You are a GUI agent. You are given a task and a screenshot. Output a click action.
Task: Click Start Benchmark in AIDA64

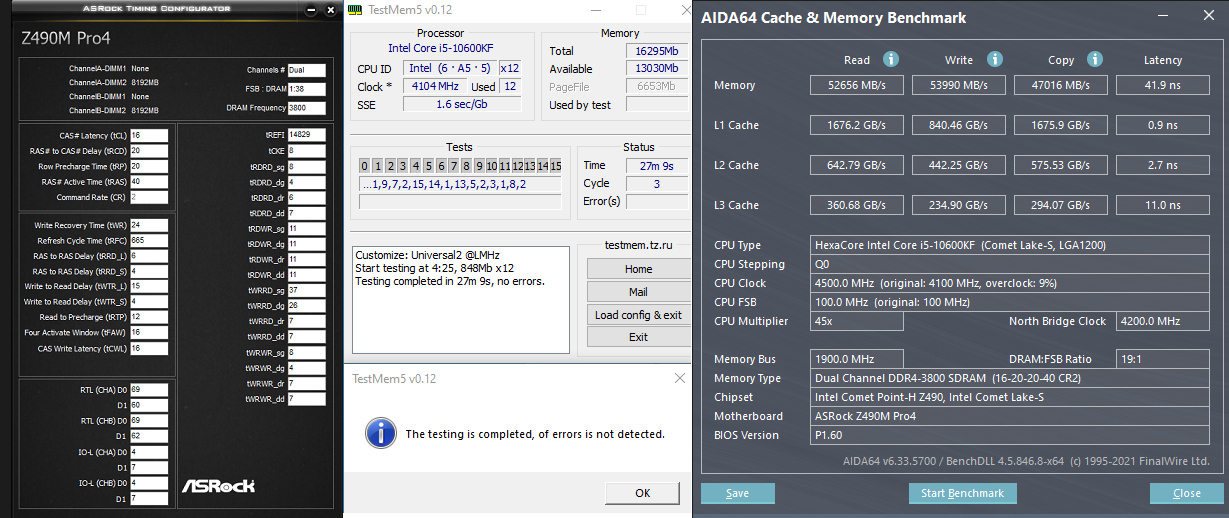(x=962, y=493)
